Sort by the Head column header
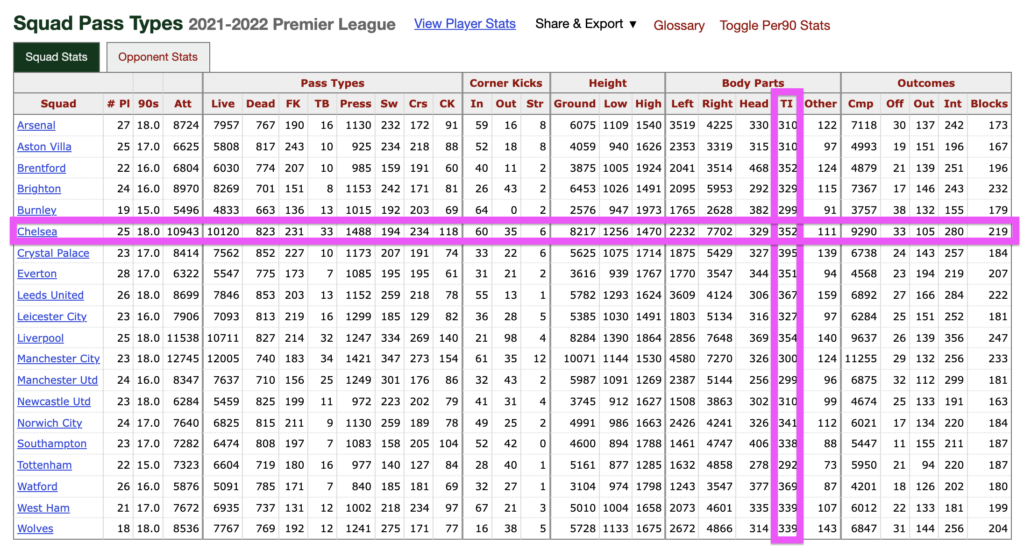 pos(754,104)
